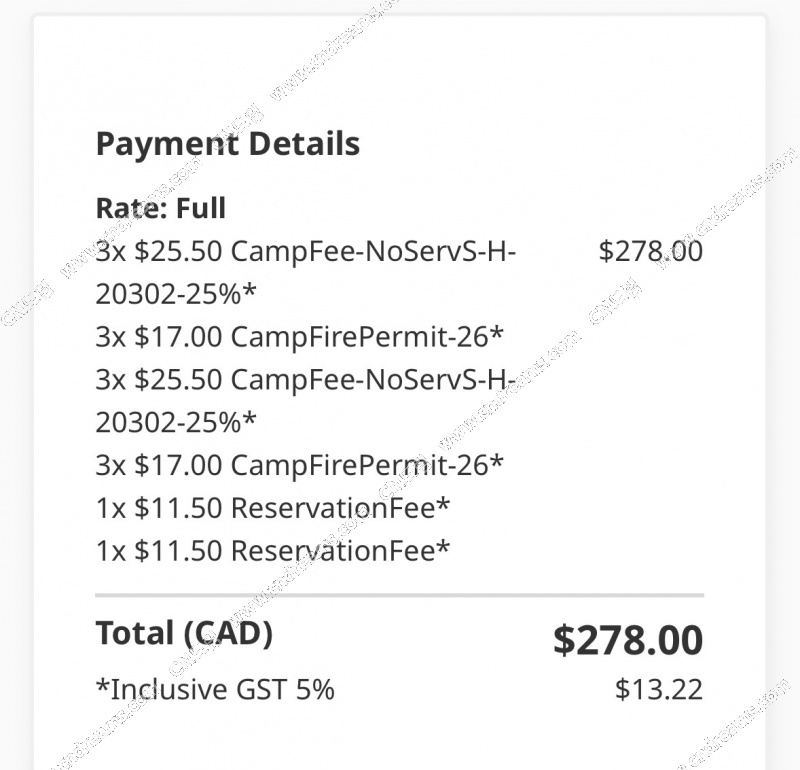This screenshot has width=800, height=770.
Task: Click the Payment Details heading
Action: [x=228, y=143]
